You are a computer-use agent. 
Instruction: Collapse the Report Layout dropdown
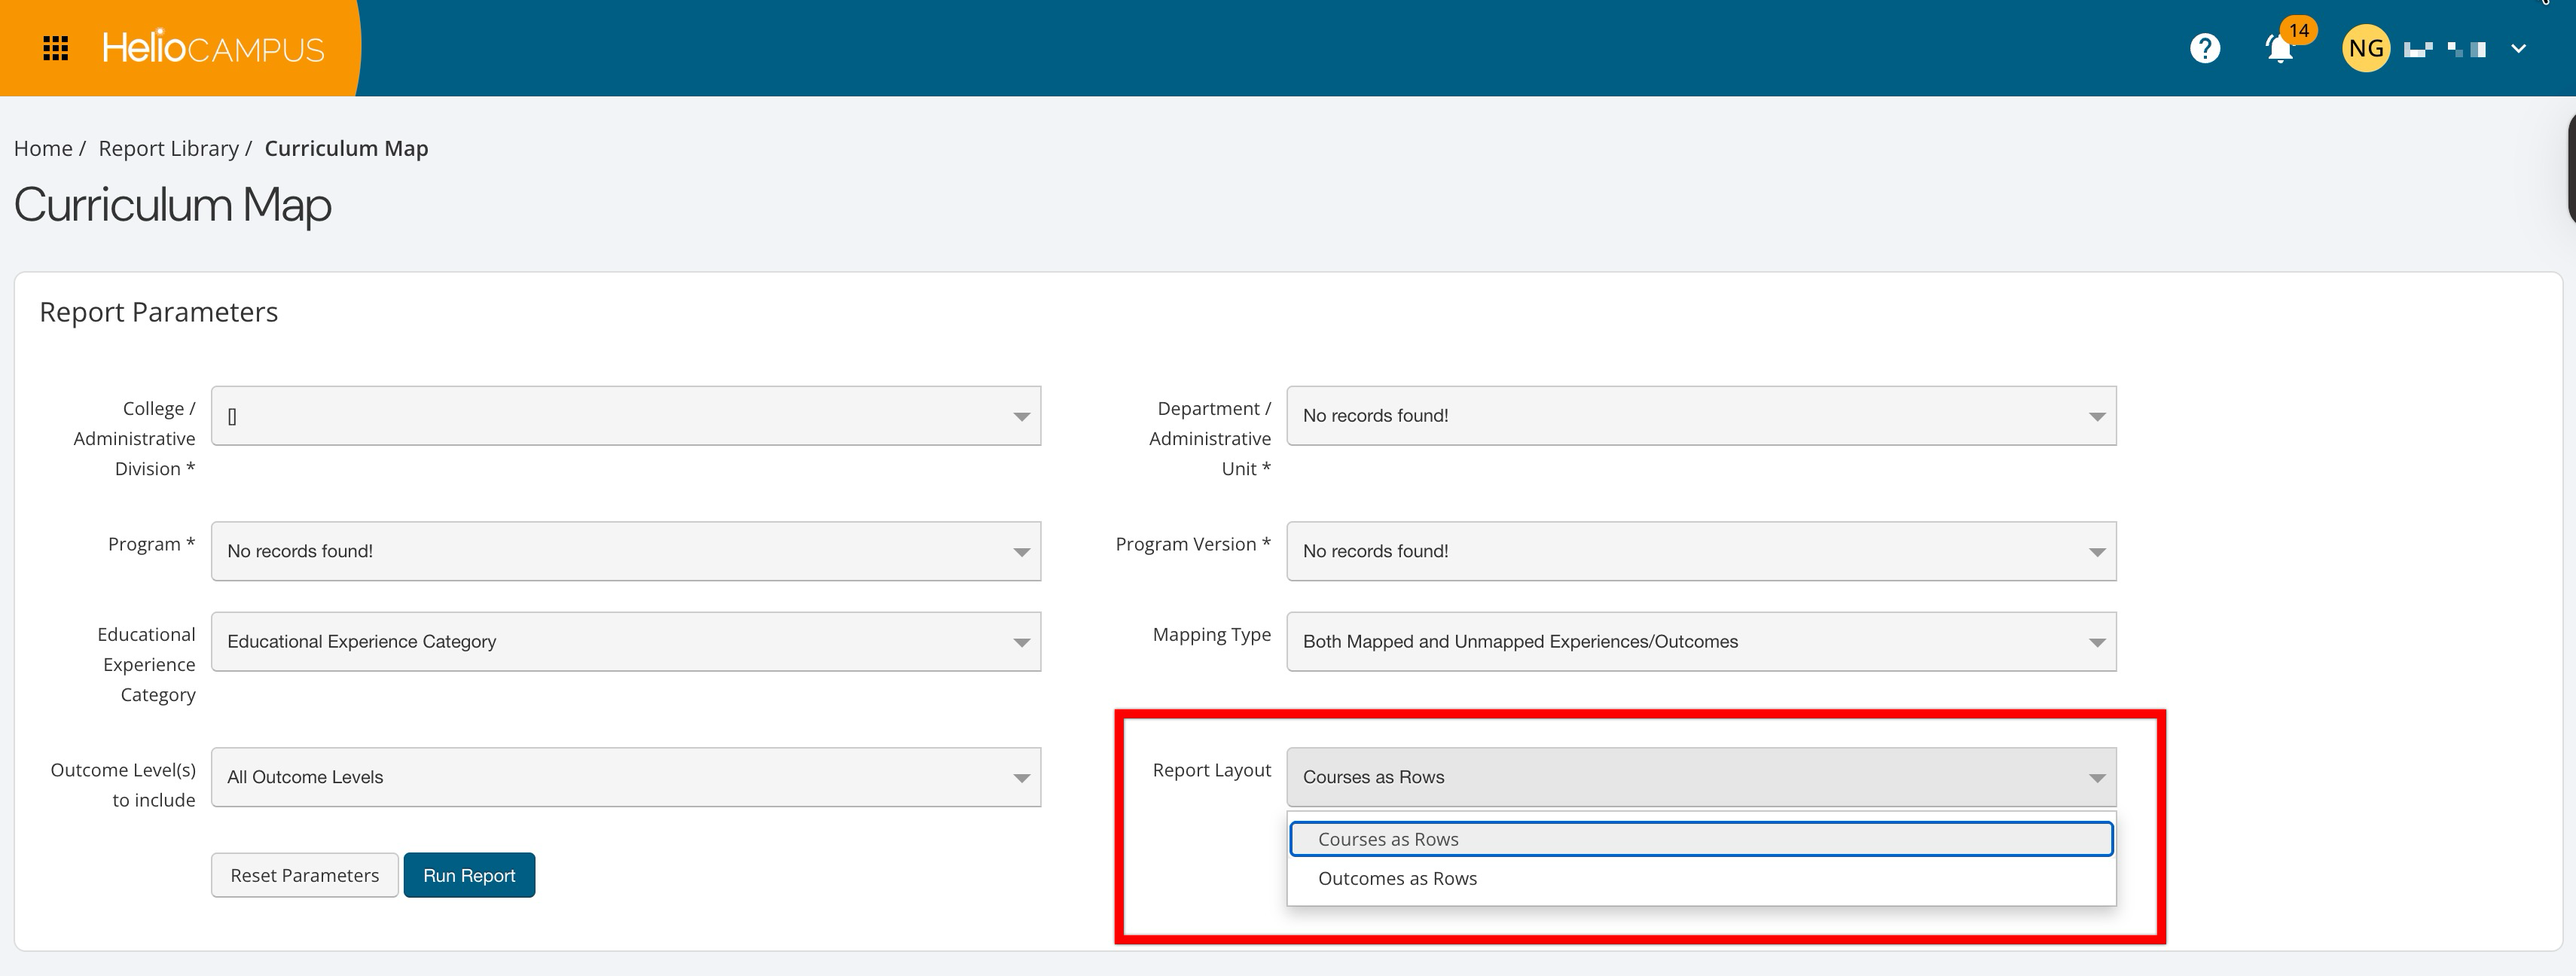(1700, 777)
